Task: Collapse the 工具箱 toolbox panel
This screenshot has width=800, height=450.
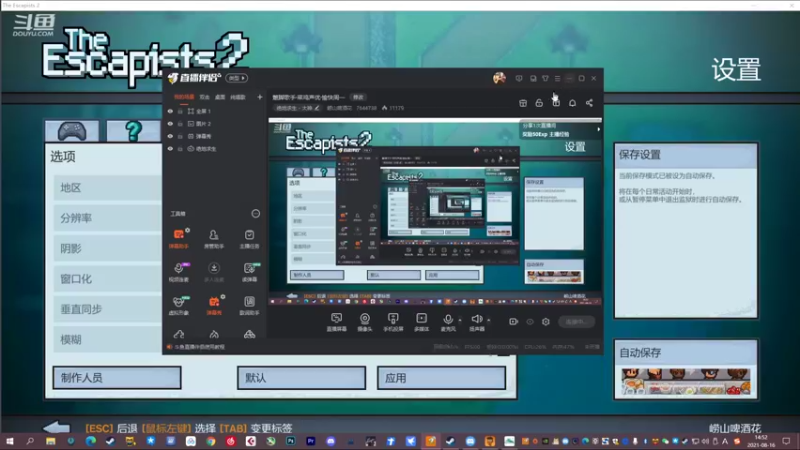Action: (256, 214)
